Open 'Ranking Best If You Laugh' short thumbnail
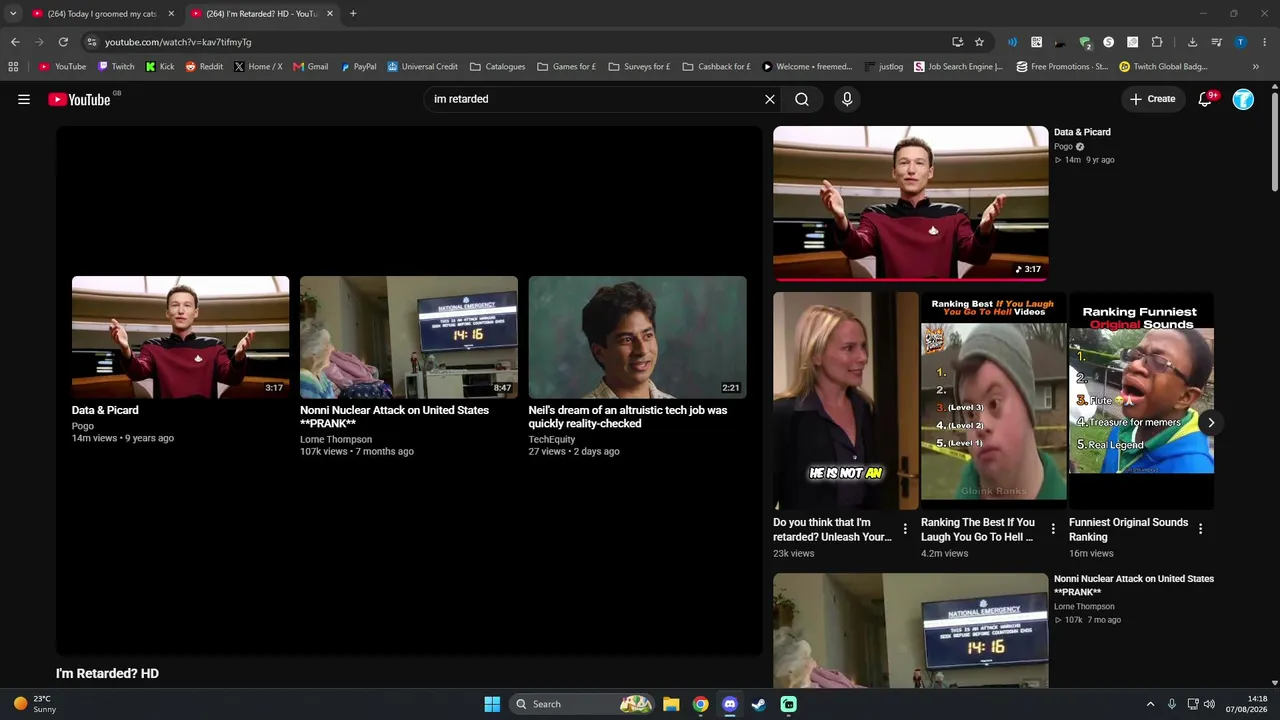1280x720 pixels. (x=993, y=401)
